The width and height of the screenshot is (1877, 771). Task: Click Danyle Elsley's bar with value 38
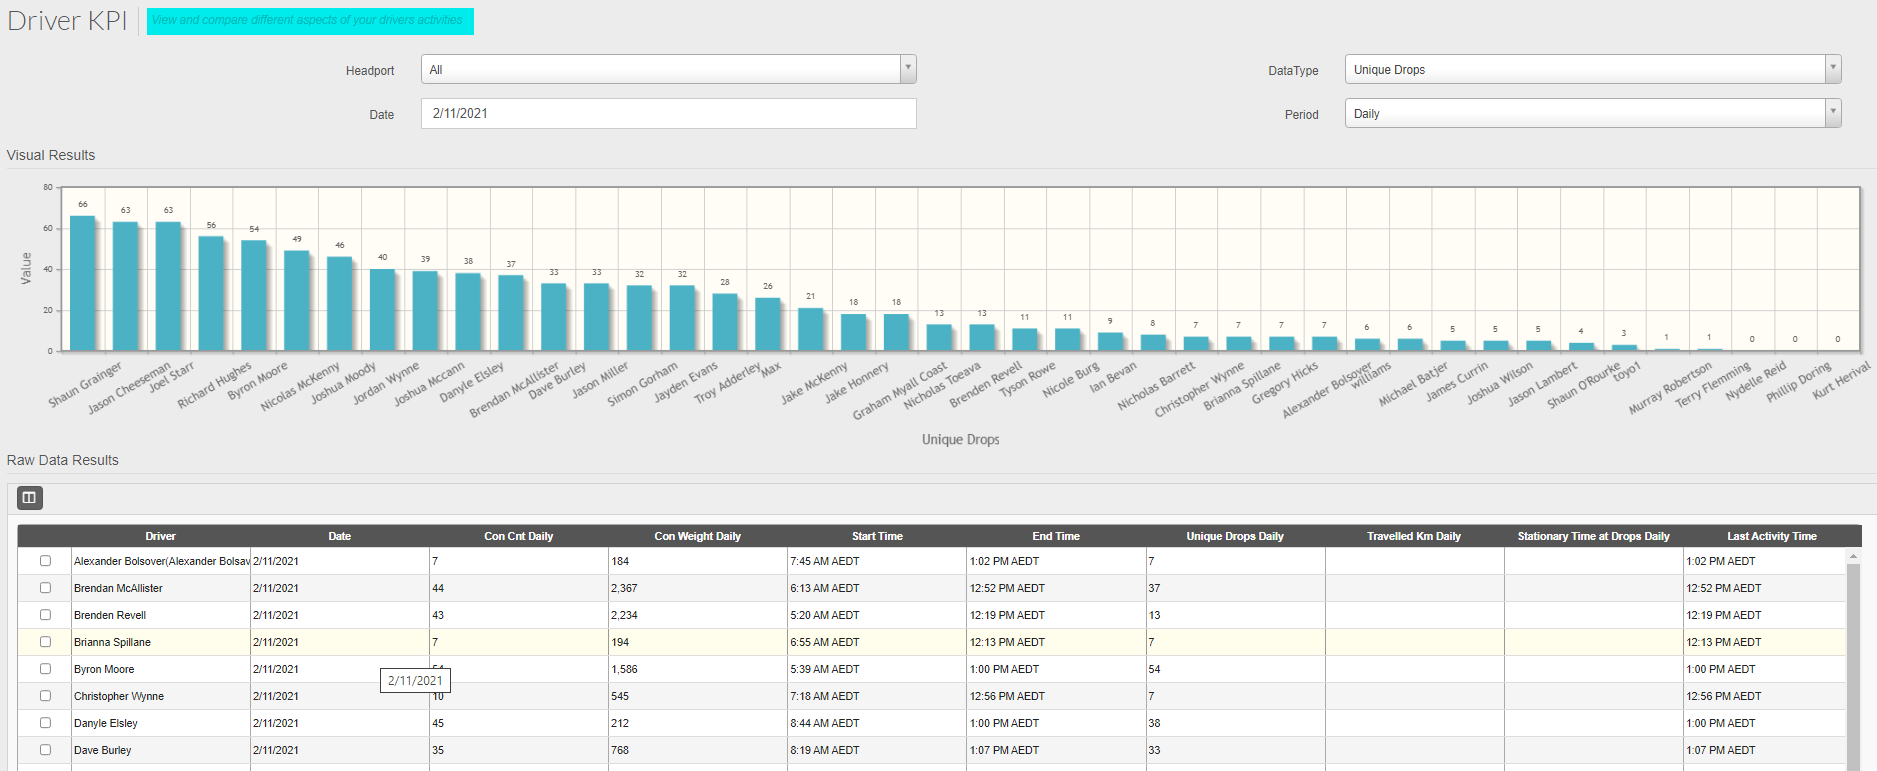[468, 312]
